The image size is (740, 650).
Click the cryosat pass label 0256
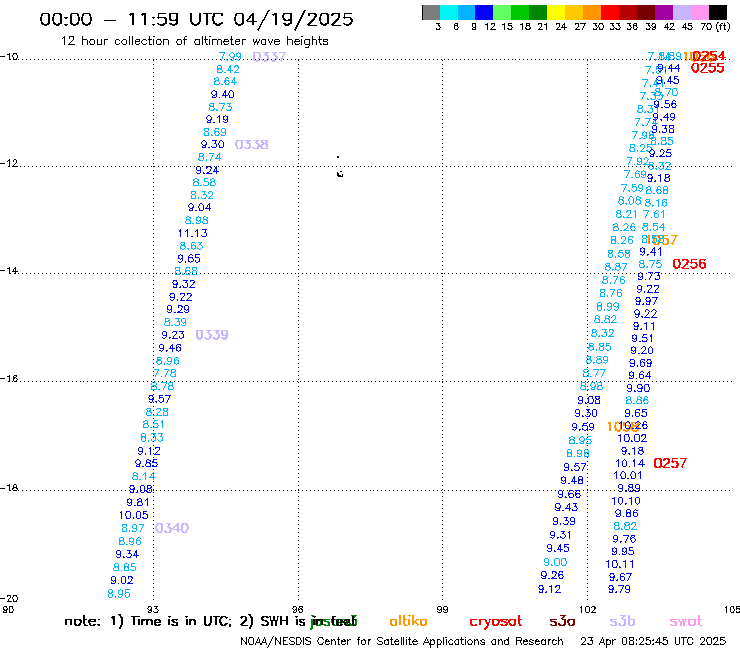pyautogui.click(x=689, y=264)
